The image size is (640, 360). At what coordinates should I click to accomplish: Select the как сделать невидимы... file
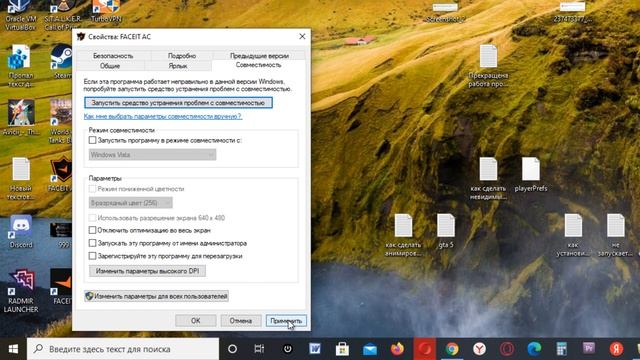coord(488,179)
